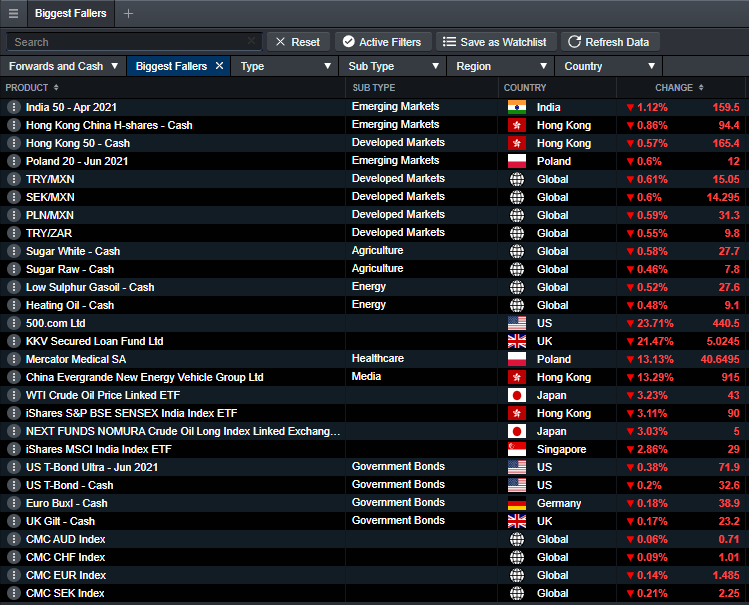Open the Country filter dropdown
Image resolution: width=749 pixels, height=605 pixels.
point(609,66)
